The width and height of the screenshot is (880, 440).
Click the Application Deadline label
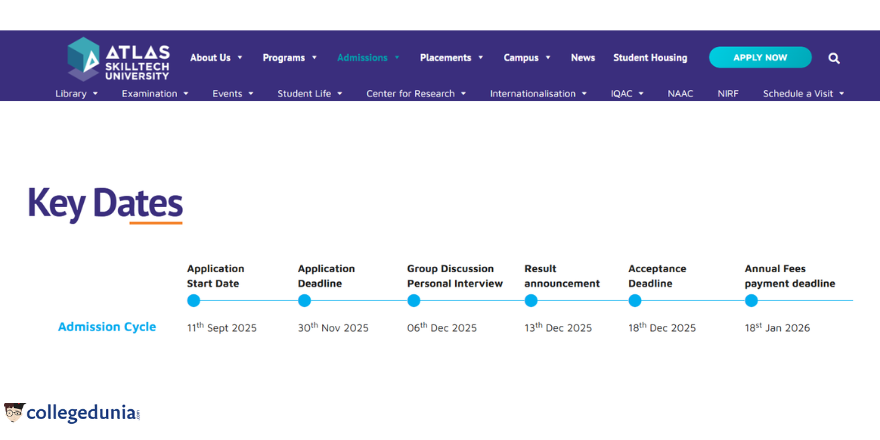click(327, 276)
